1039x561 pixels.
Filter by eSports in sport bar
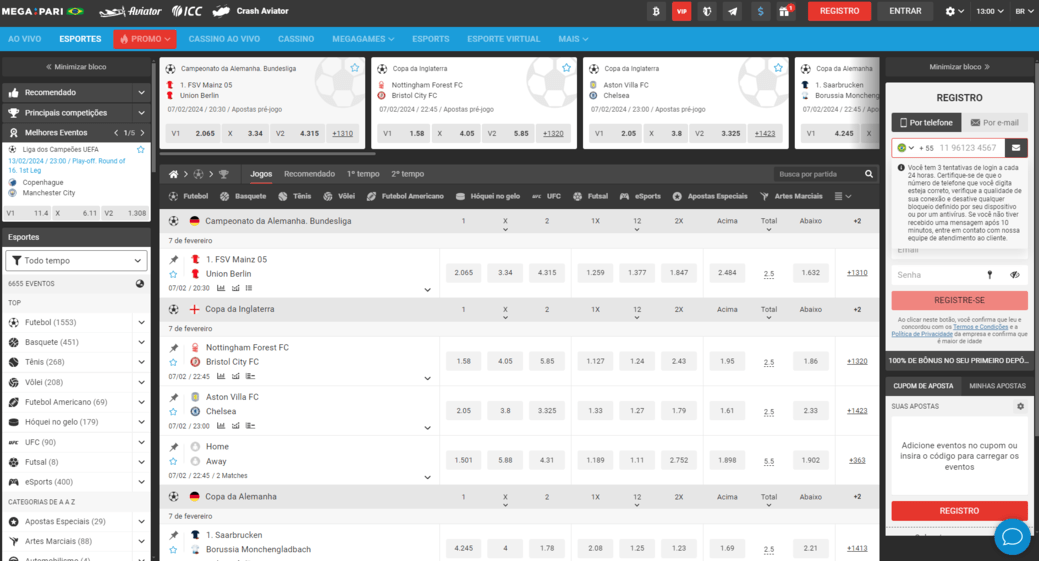[x=640, y=196]
